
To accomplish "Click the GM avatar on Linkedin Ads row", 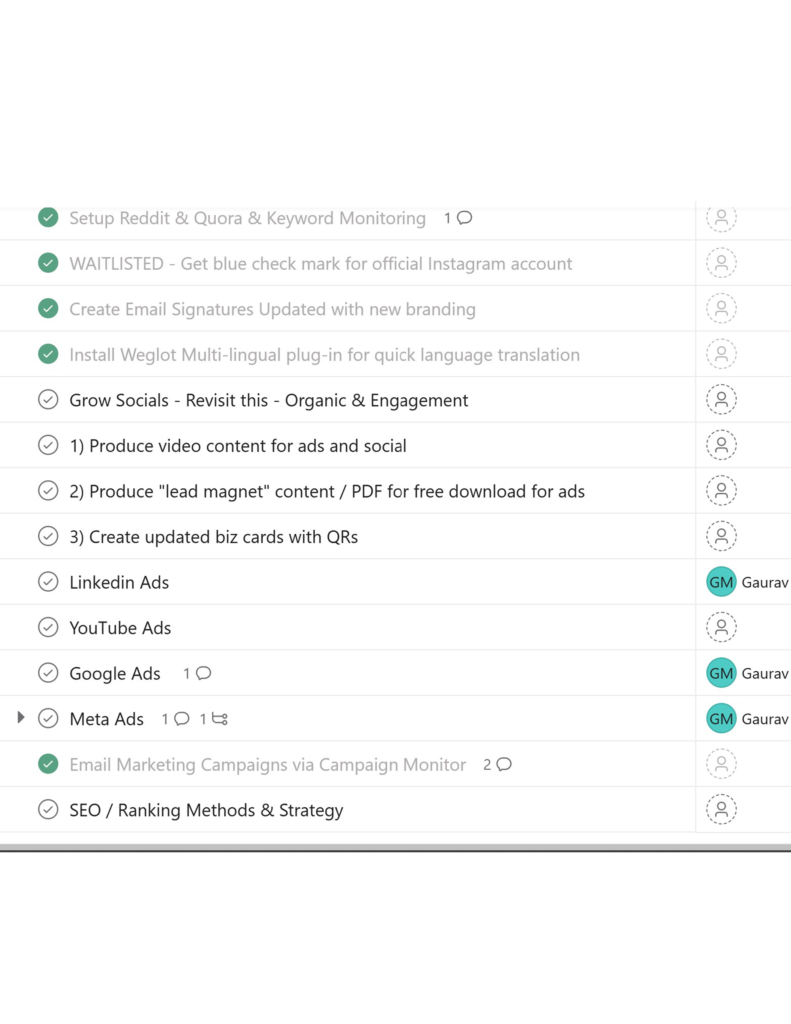I will (x=721, y=582).
